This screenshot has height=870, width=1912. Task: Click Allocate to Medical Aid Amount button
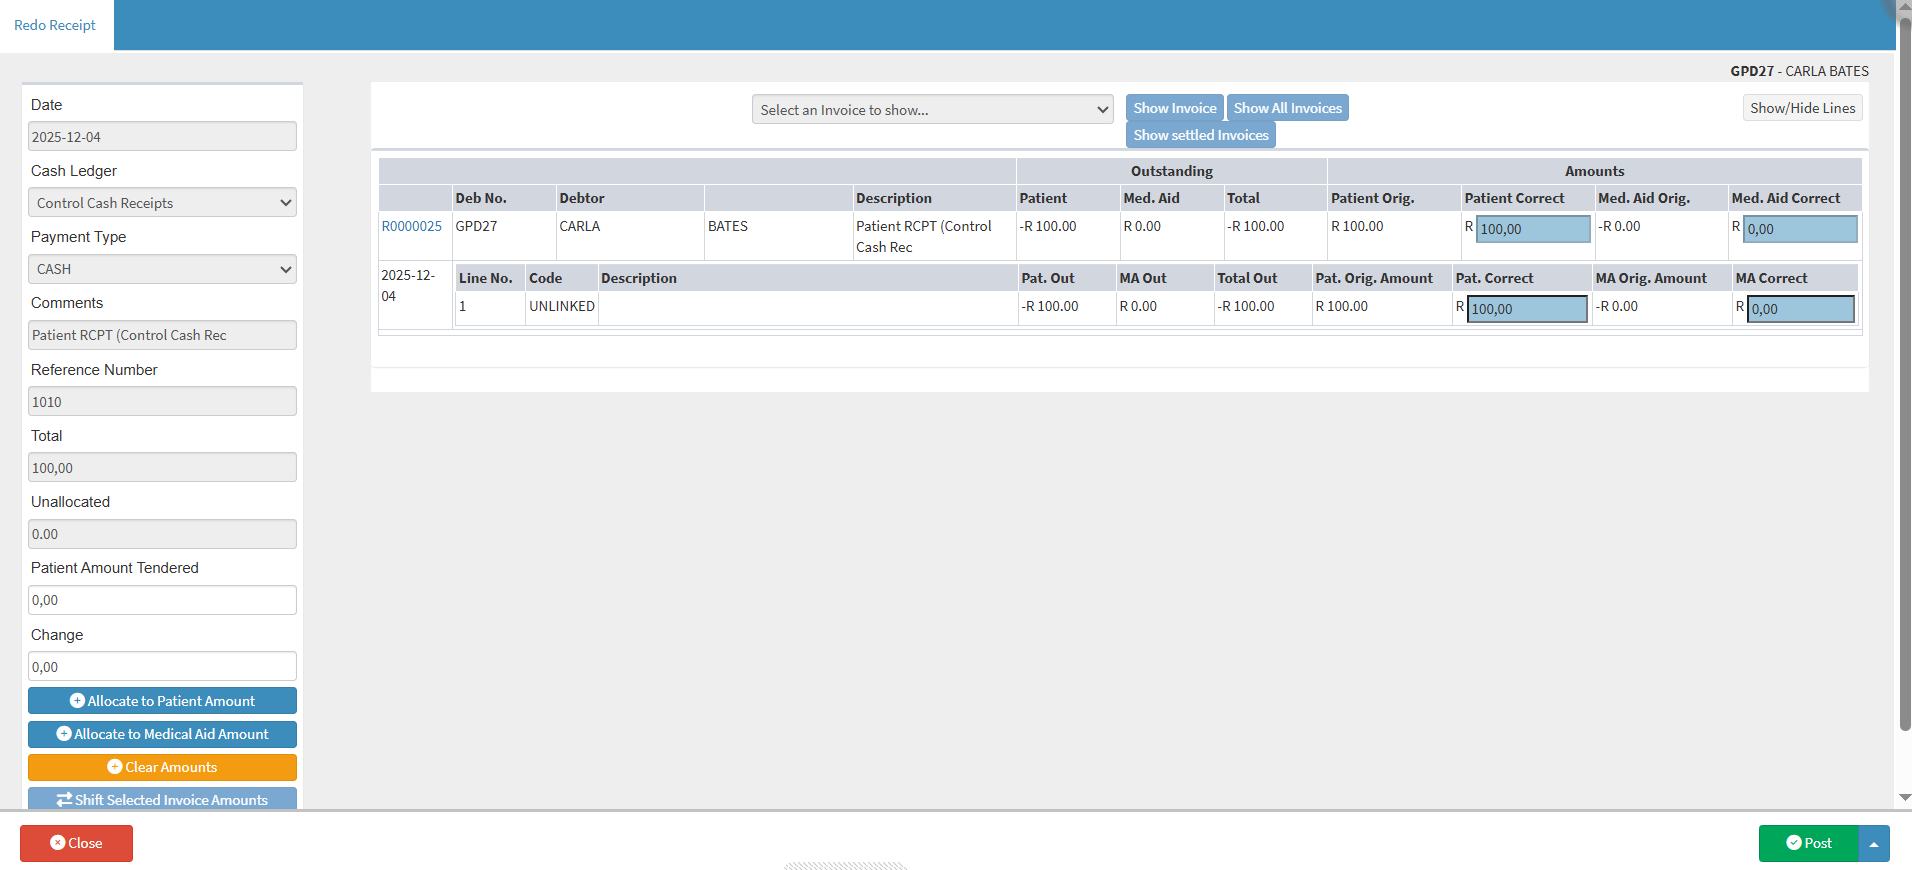pos(162,734)
